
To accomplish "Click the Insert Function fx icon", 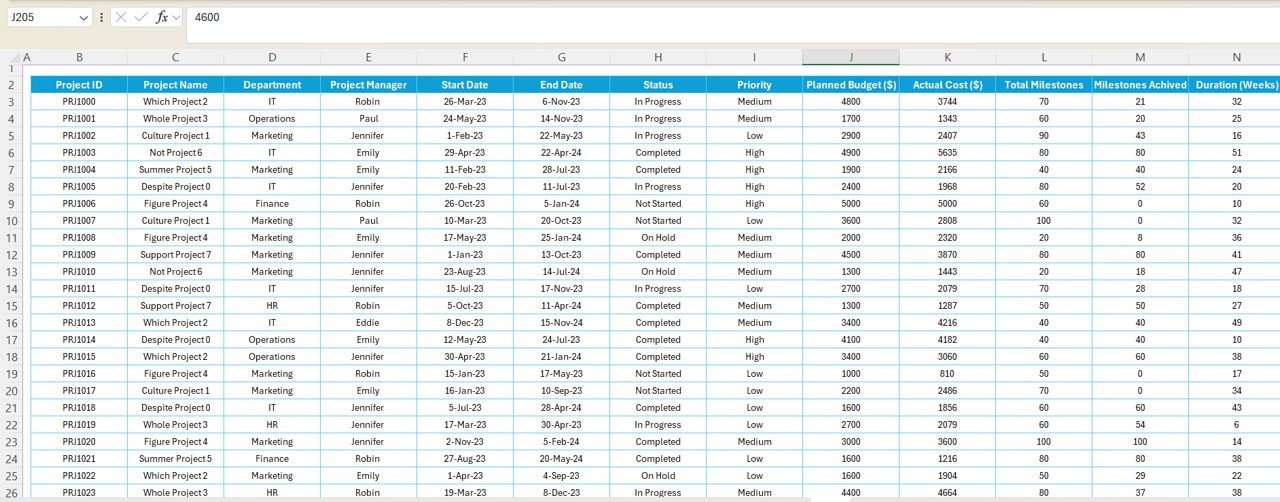I will point(161,17).
